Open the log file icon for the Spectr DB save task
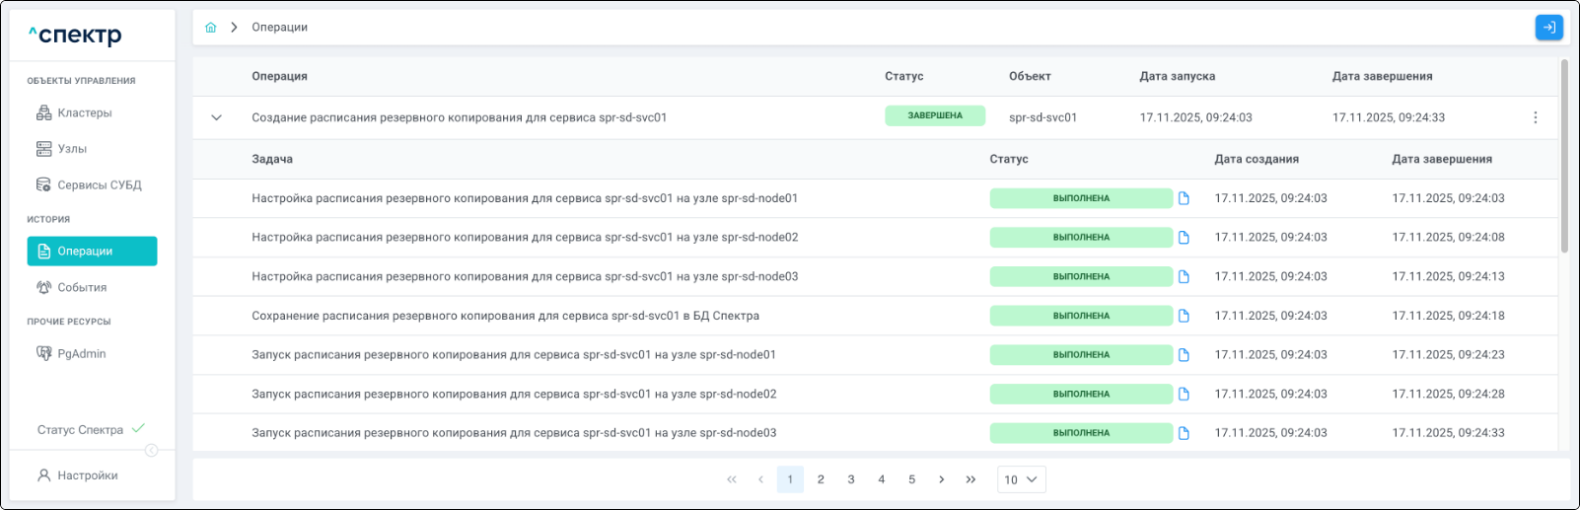This screenshot has height=510, width=1580. point(1184,316)
